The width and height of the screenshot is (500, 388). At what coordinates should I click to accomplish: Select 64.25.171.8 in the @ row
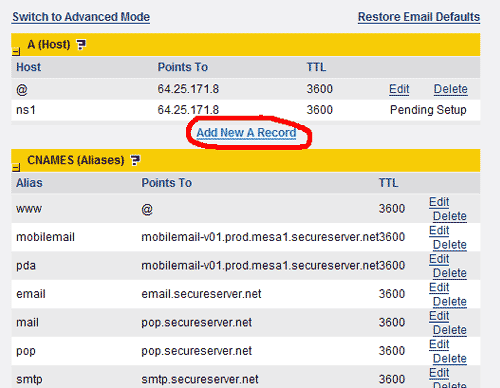pos(188,89)
